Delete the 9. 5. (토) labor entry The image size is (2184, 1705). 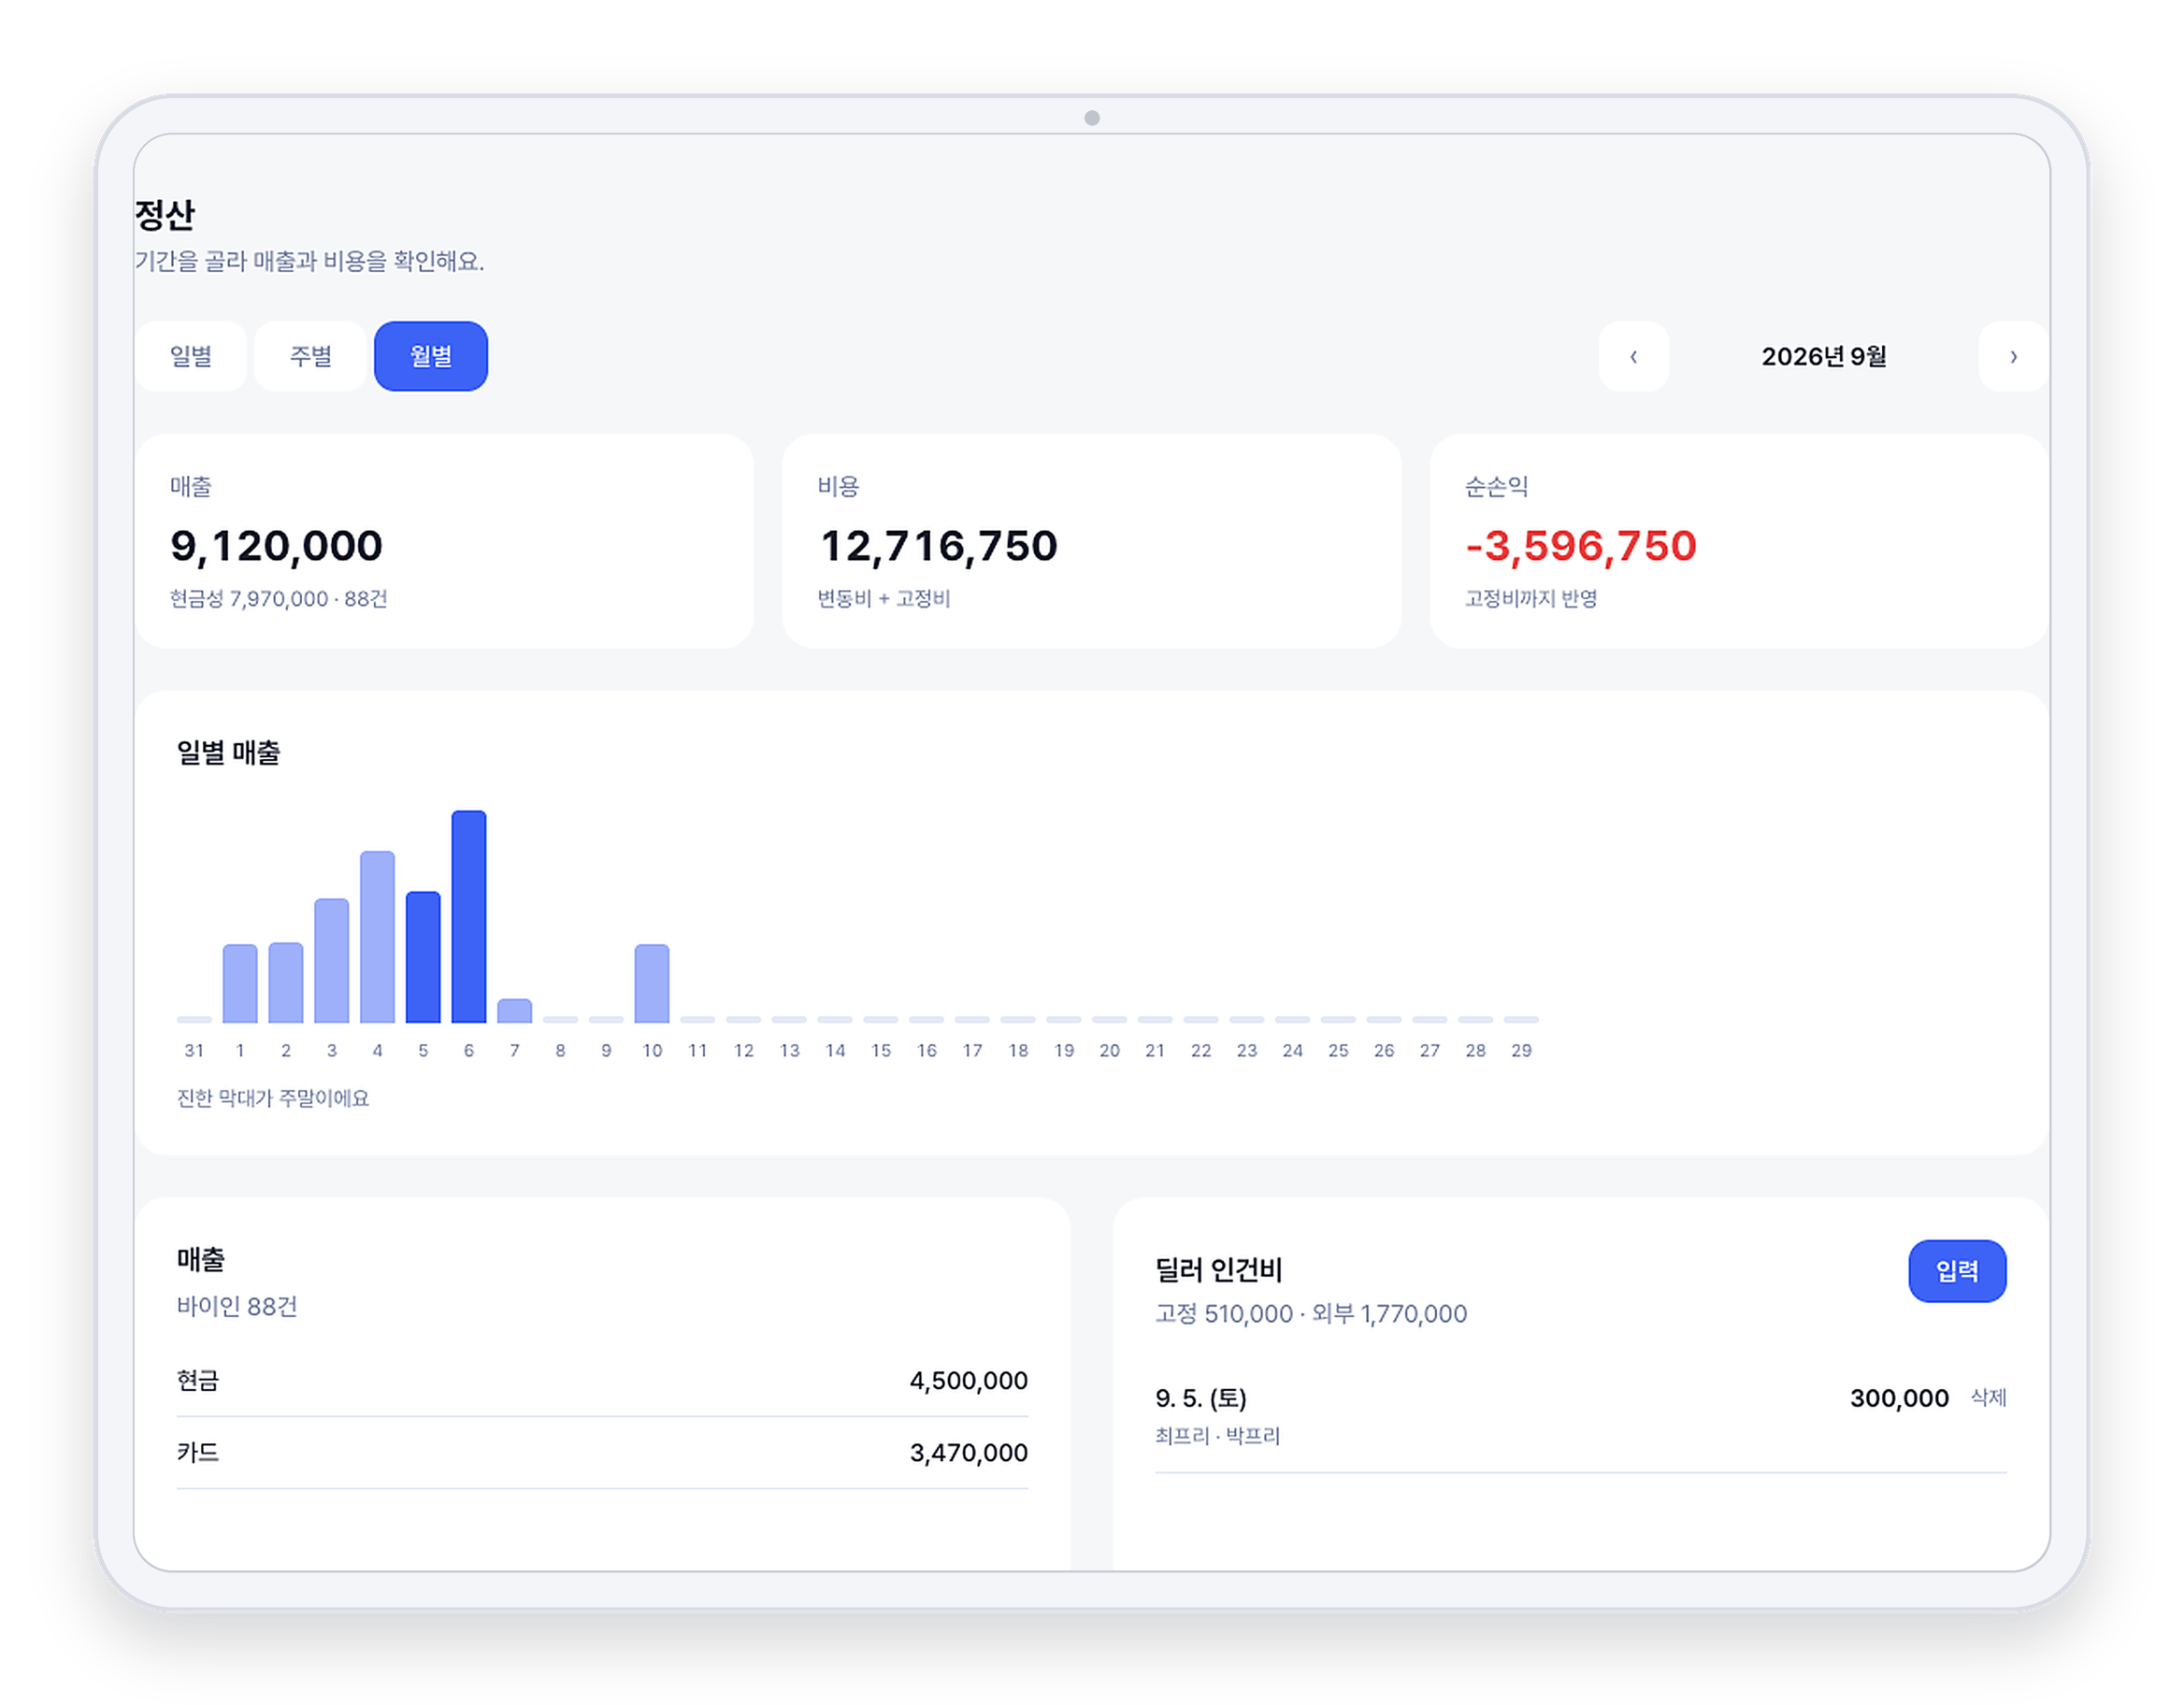[1988, 1397]
